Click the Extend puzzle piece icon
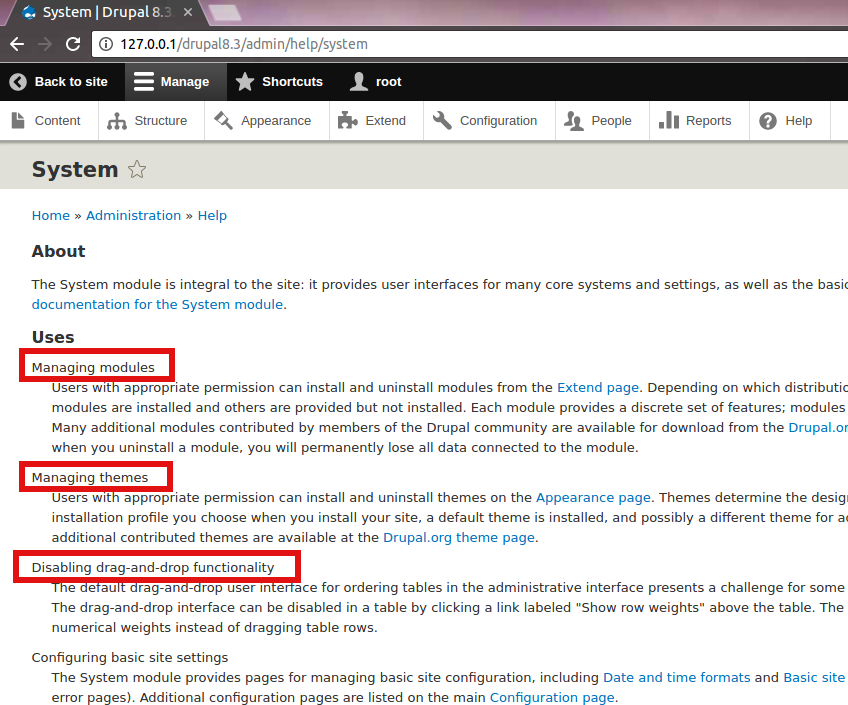Viewport: 848px width, 705px height. 348,121
